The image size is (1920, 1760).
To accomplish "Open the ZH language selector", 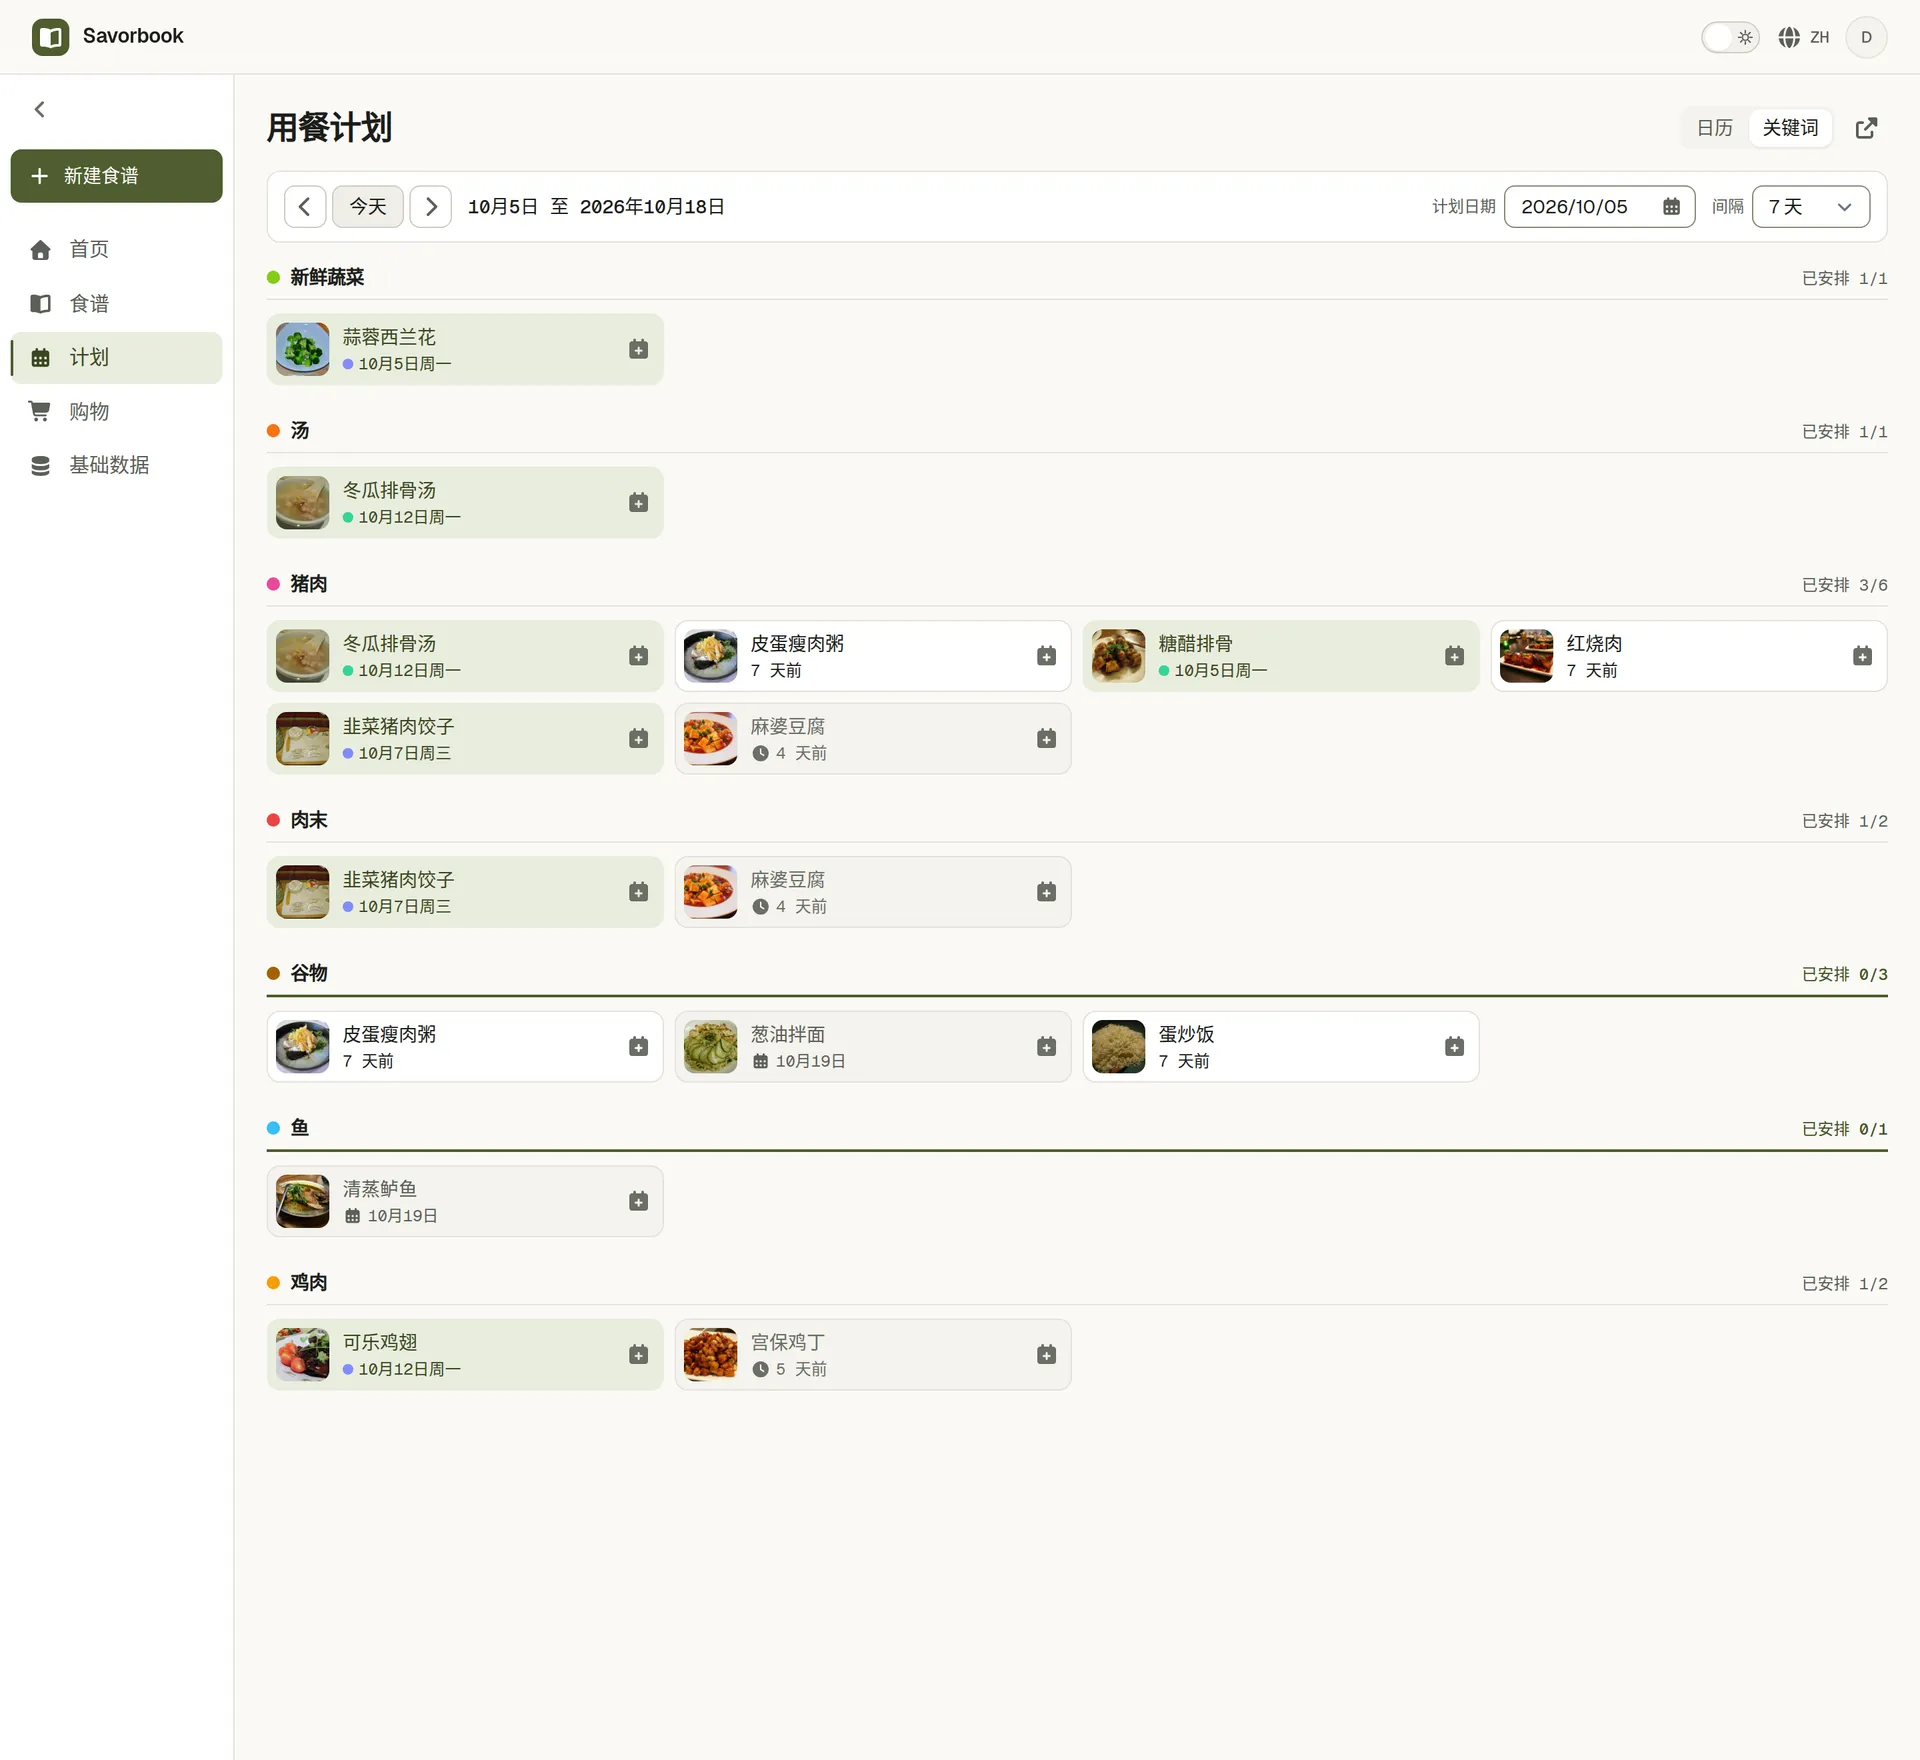I will 1804,37.
